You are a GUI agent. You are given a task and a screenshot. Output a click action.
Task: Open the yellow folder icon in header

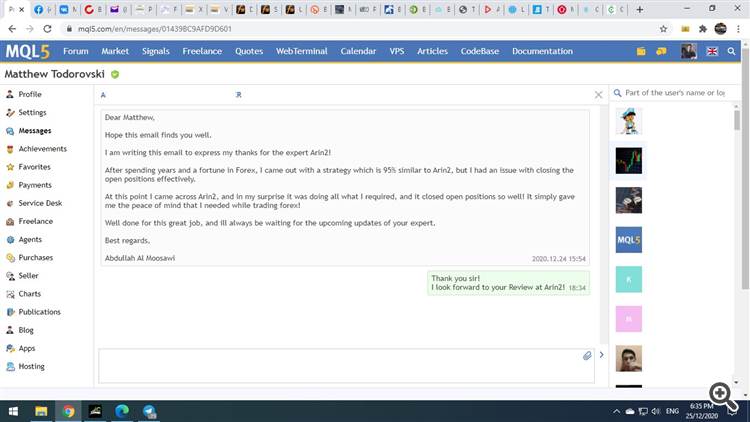pos(641,51)
